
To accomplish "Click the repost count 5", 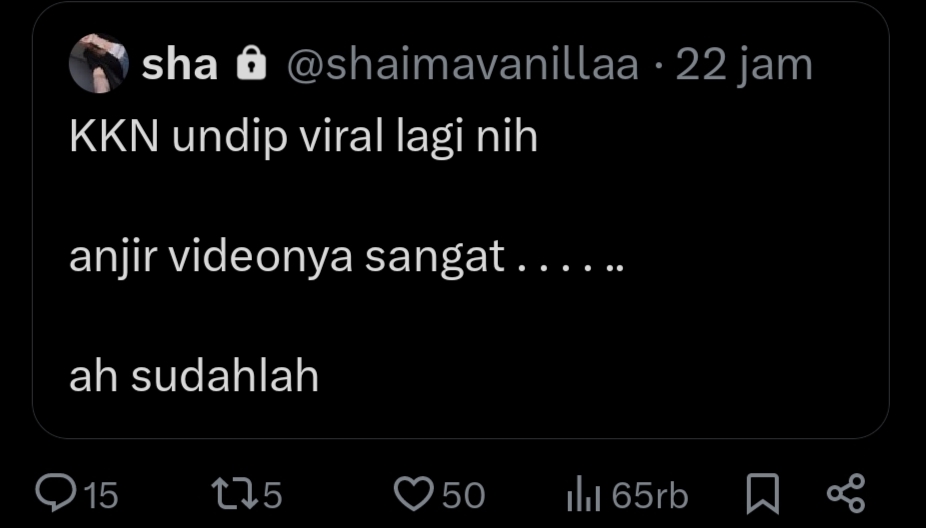I will (x=273, y=495).
